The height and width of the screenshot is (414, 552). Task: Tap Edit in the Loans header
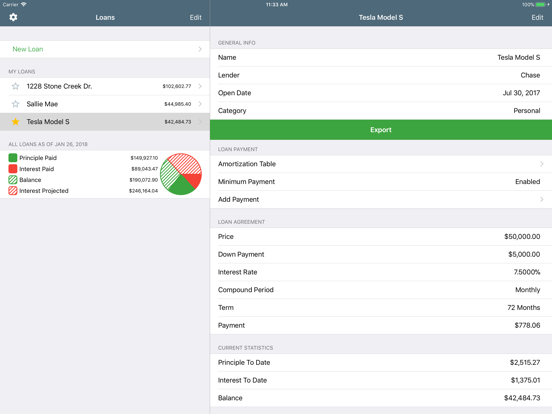pyautogui.click(x=195, y=17)
